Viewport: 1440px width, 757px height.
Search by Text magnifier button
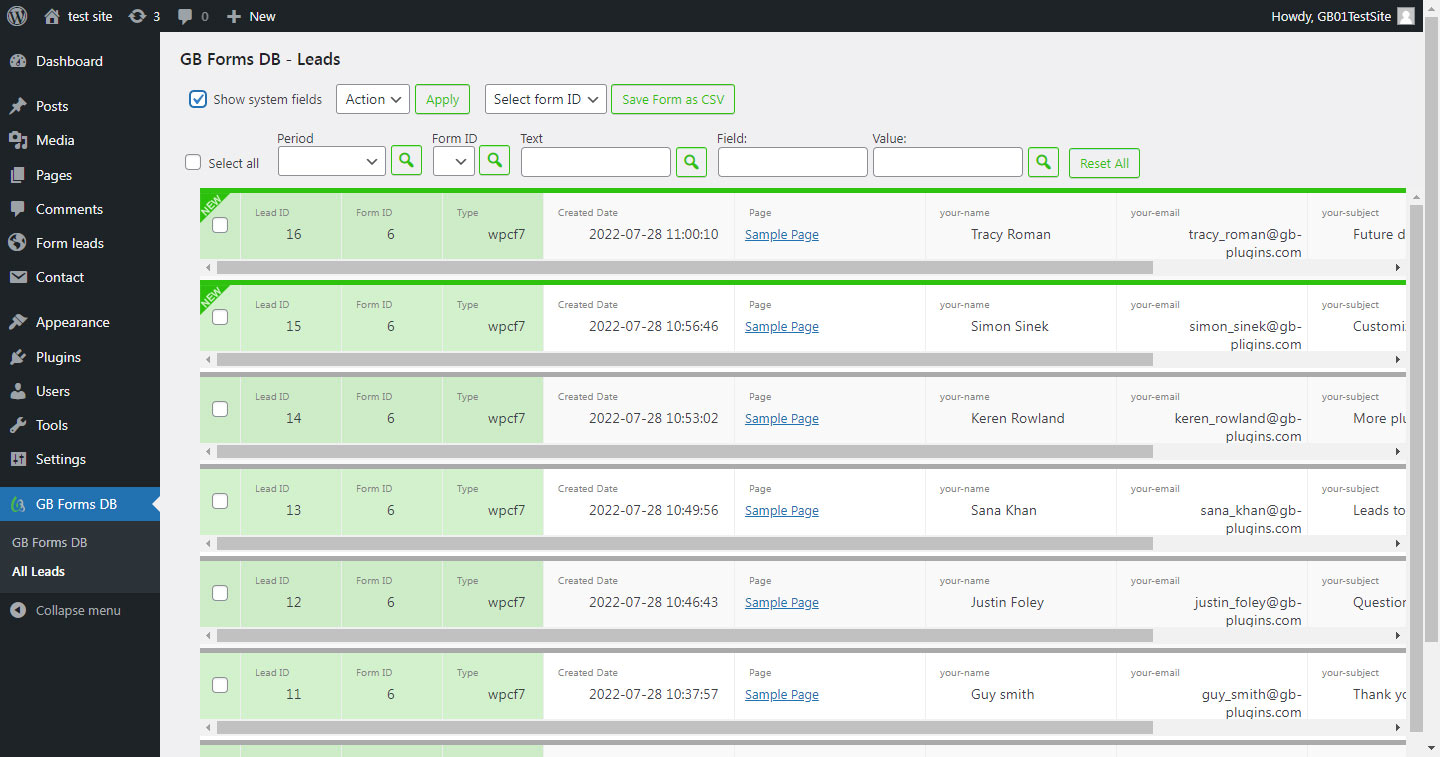tap(692, 162)
